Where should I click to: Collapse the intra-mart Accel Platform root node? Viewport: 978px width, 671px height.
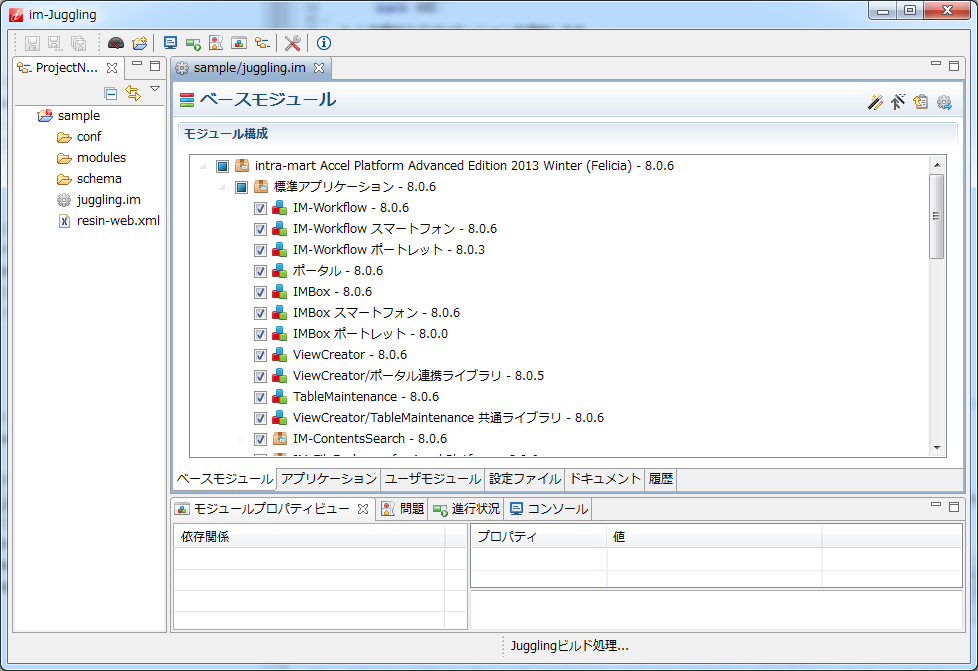pyautogui.click(x=203, y=166)
